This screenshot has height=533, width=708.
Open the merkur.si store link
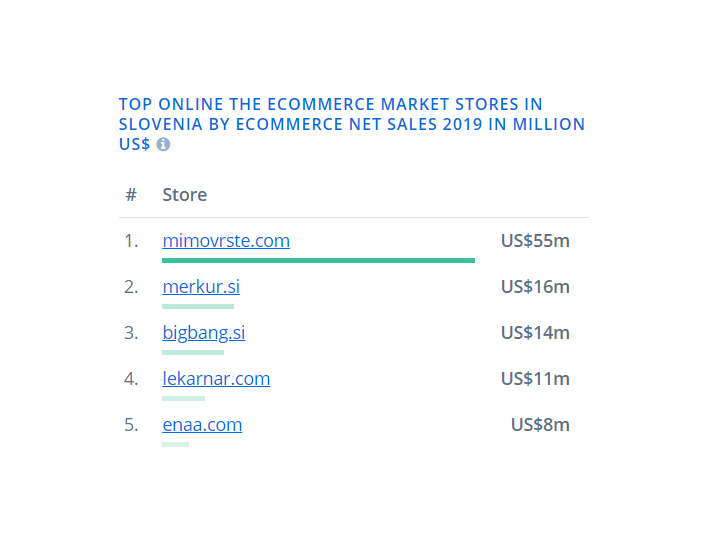[x=201, y=287]
